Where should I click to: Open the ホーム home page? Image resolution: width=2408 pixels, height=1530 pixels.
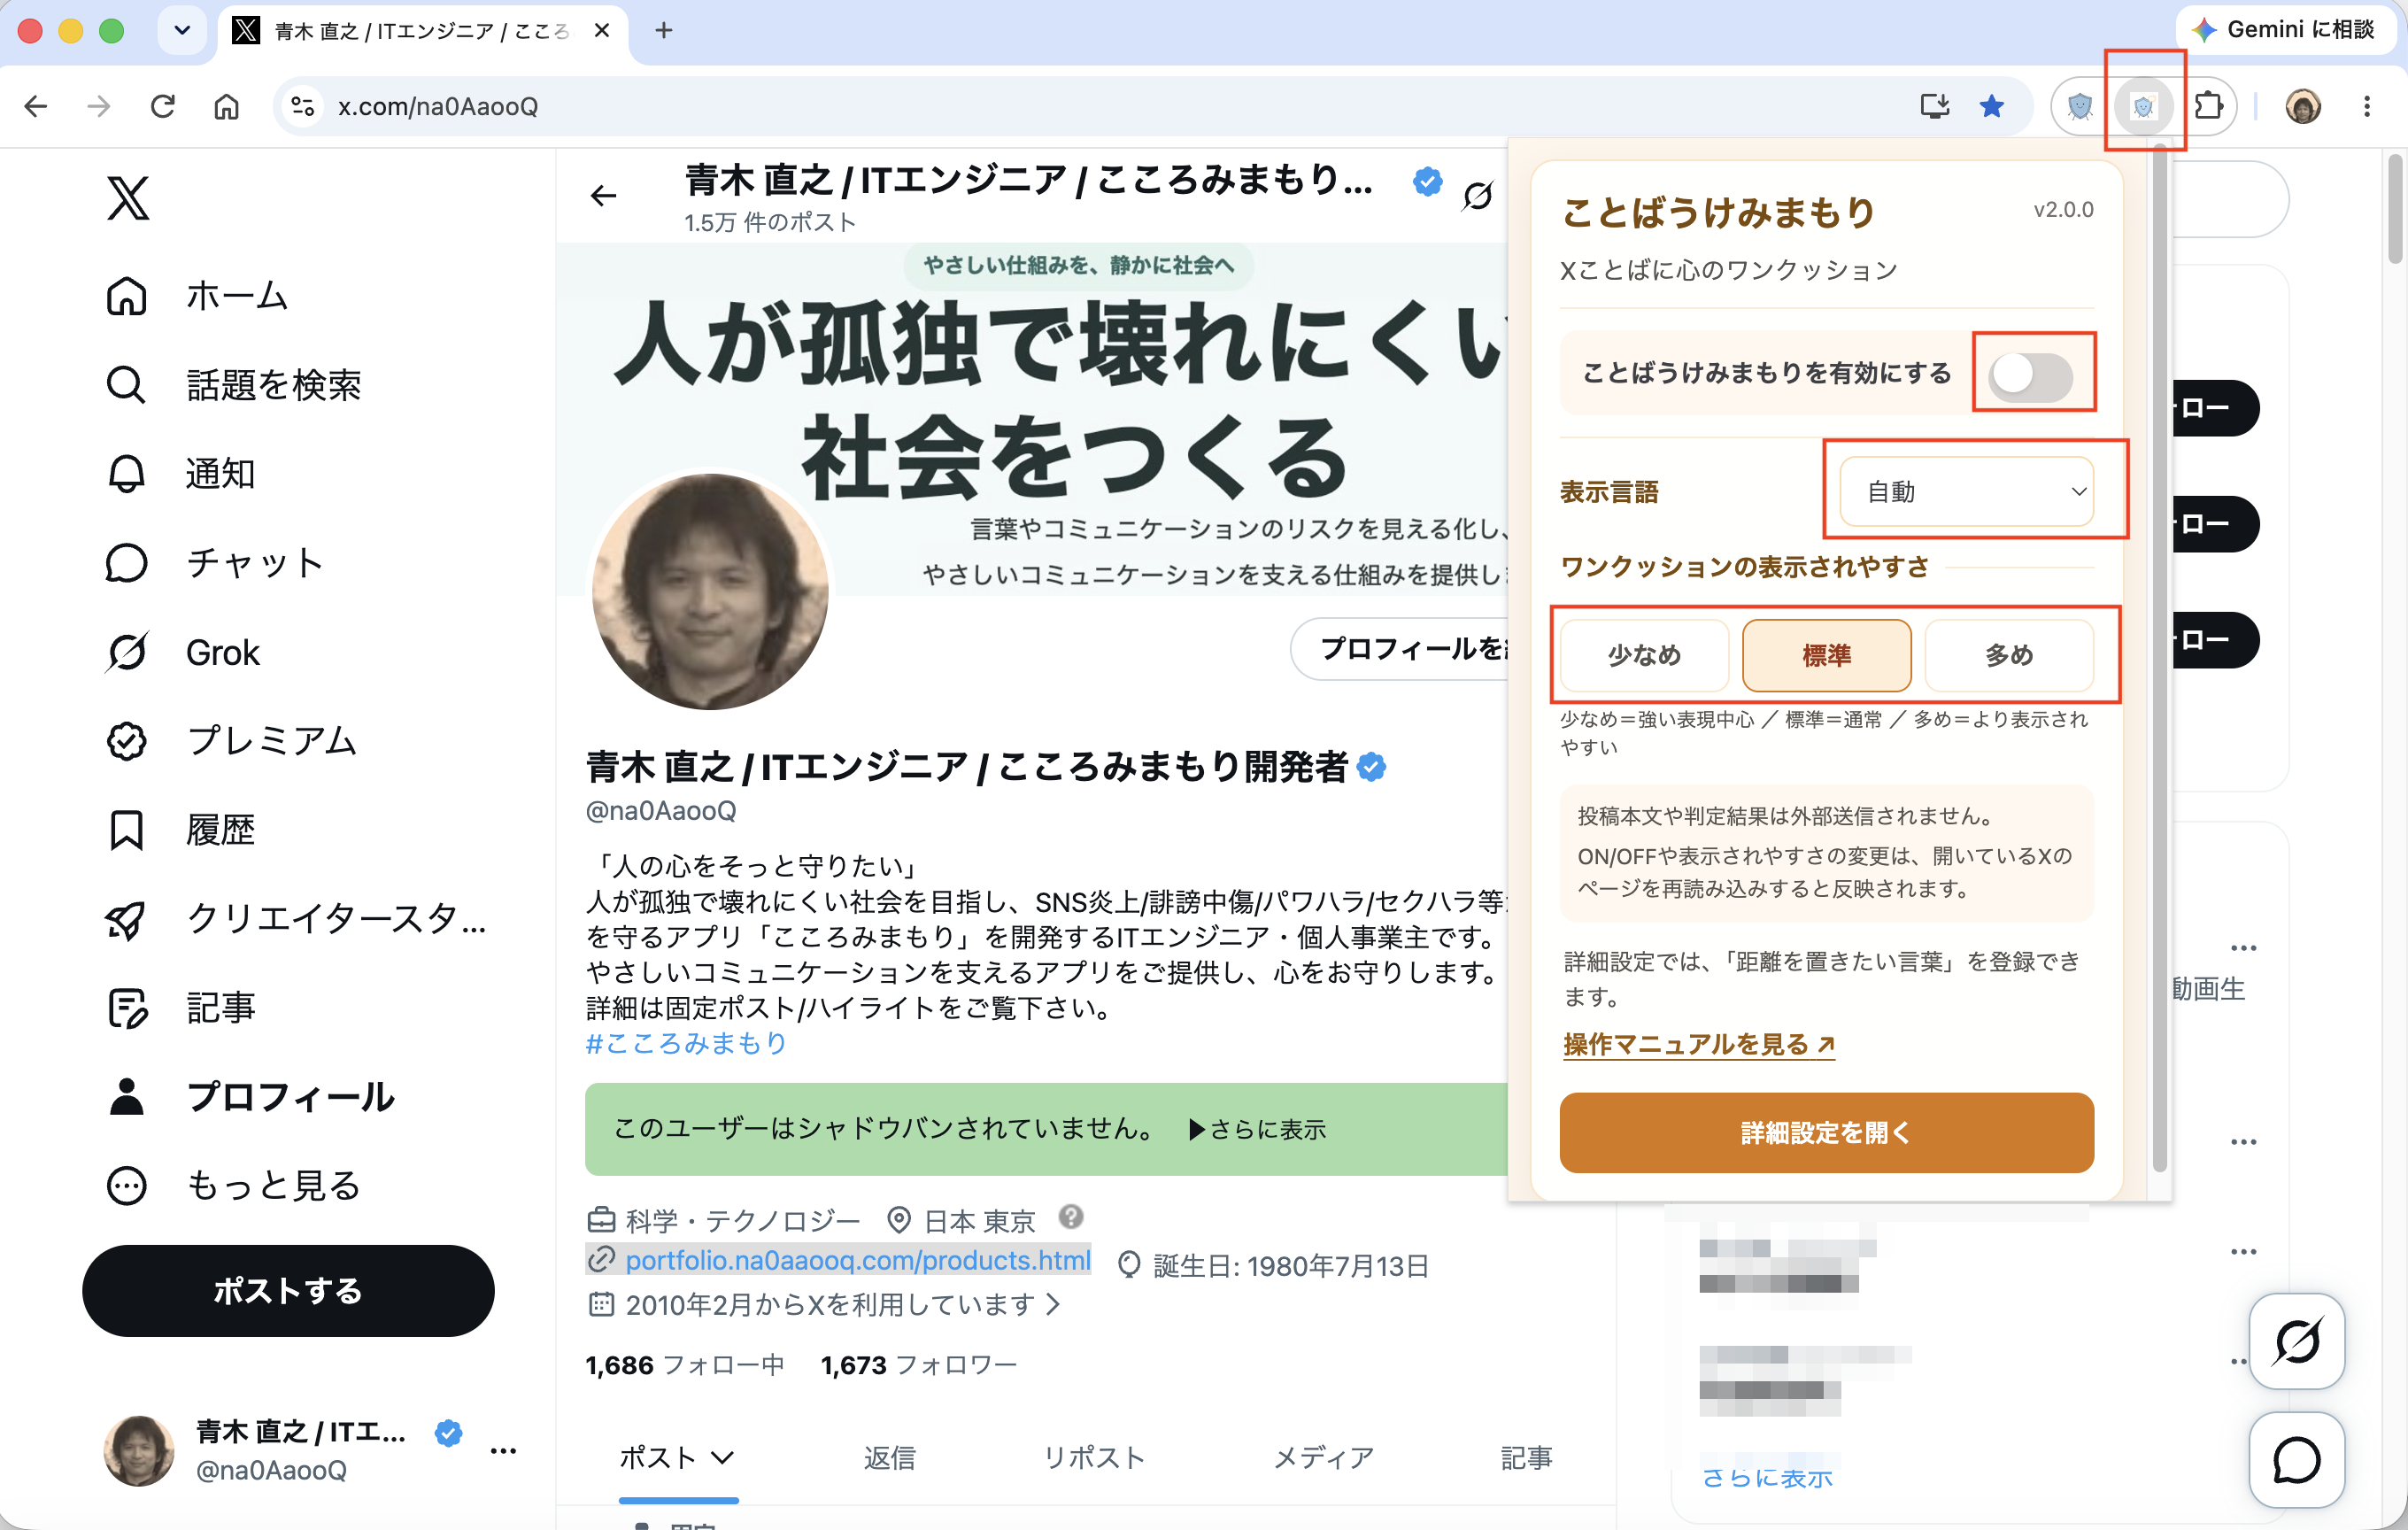197,296
